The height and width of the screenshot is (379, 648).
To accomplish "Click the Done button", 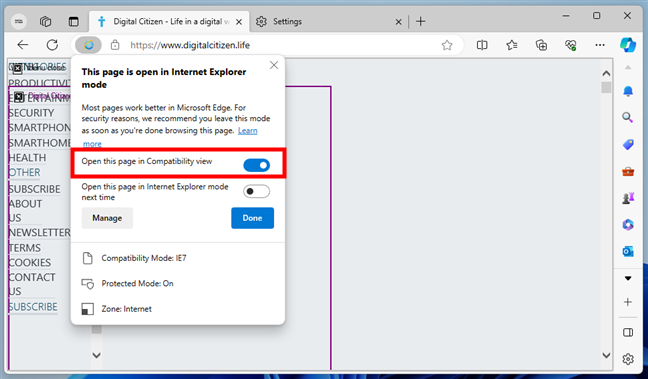I will coord(253,218).
